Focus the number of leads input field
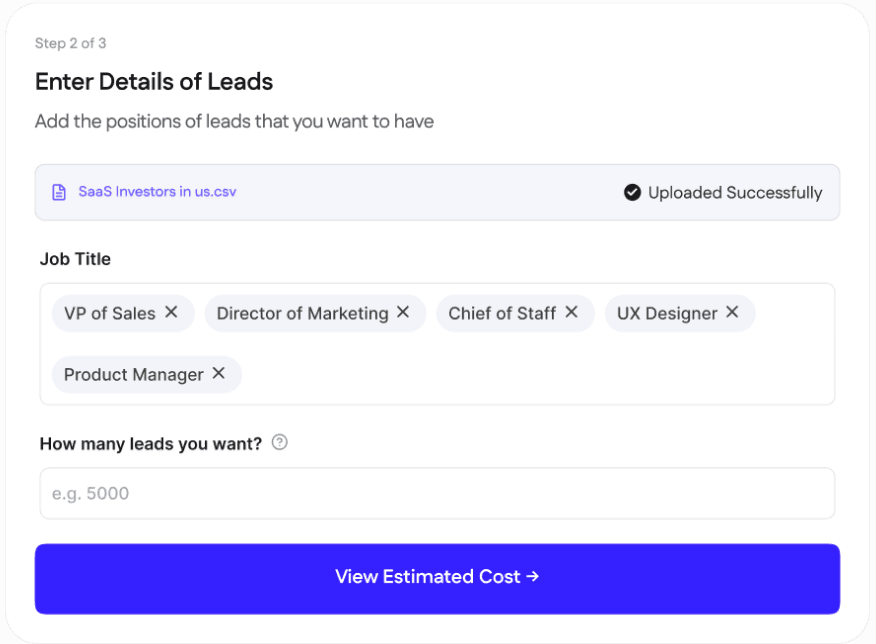The height and width of the screenshot is (644, 876). [x=437, y=493]
